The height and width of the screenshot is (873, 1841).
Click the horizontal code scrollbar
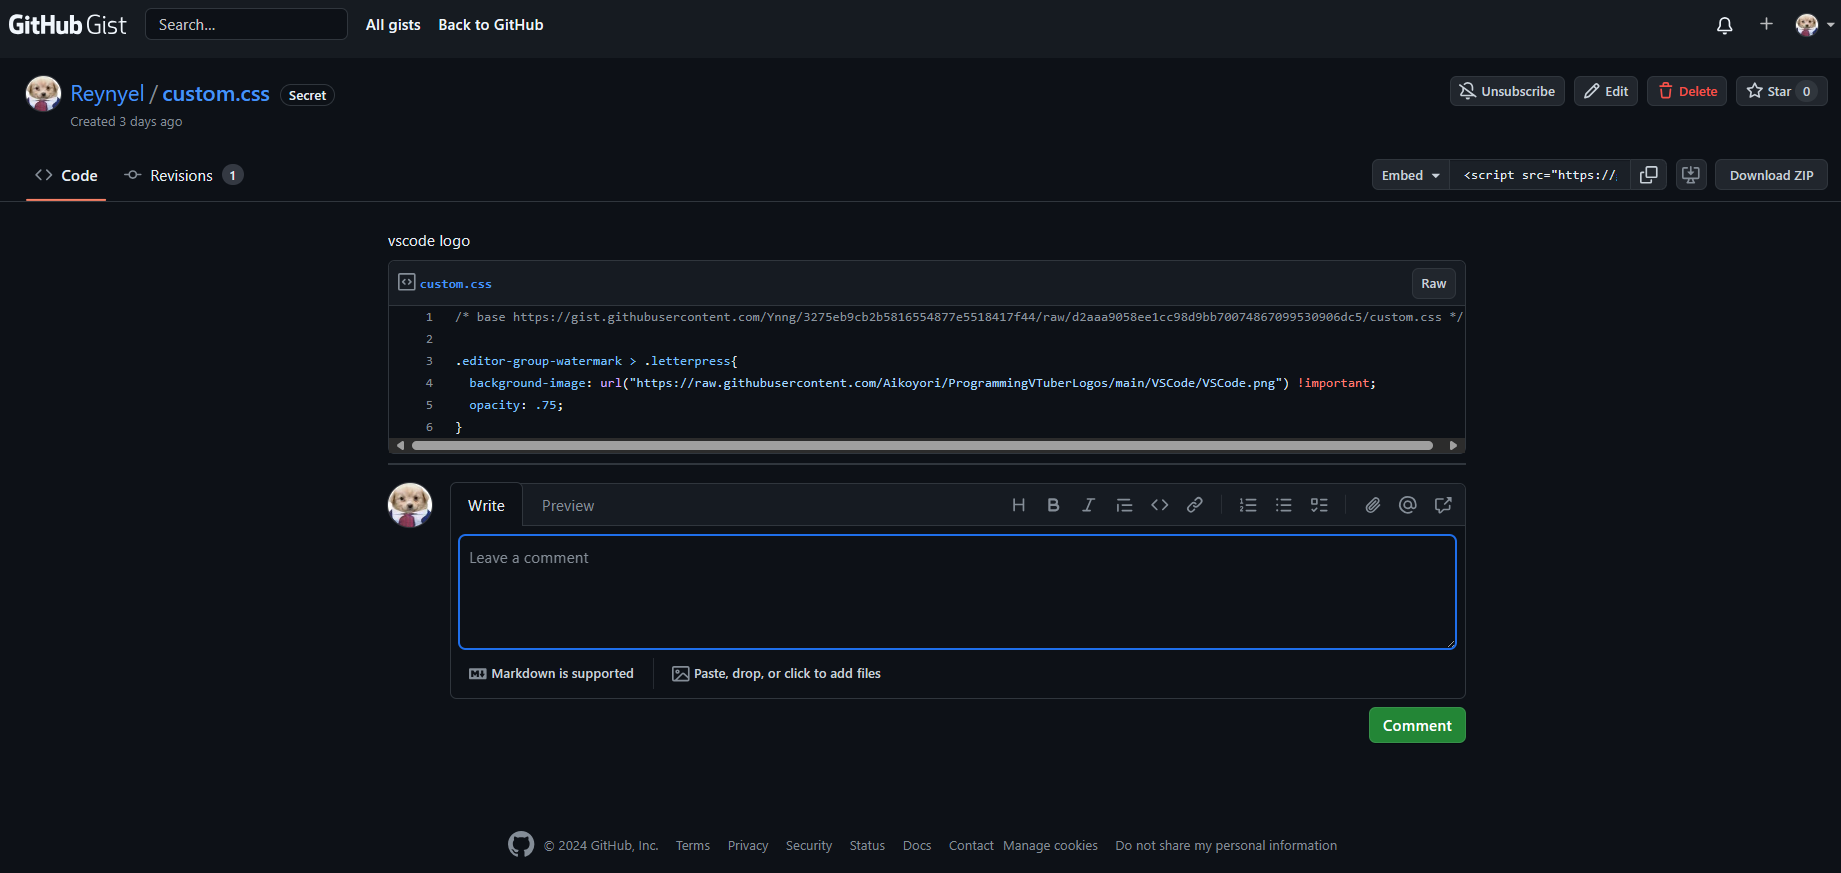(922, 445)
